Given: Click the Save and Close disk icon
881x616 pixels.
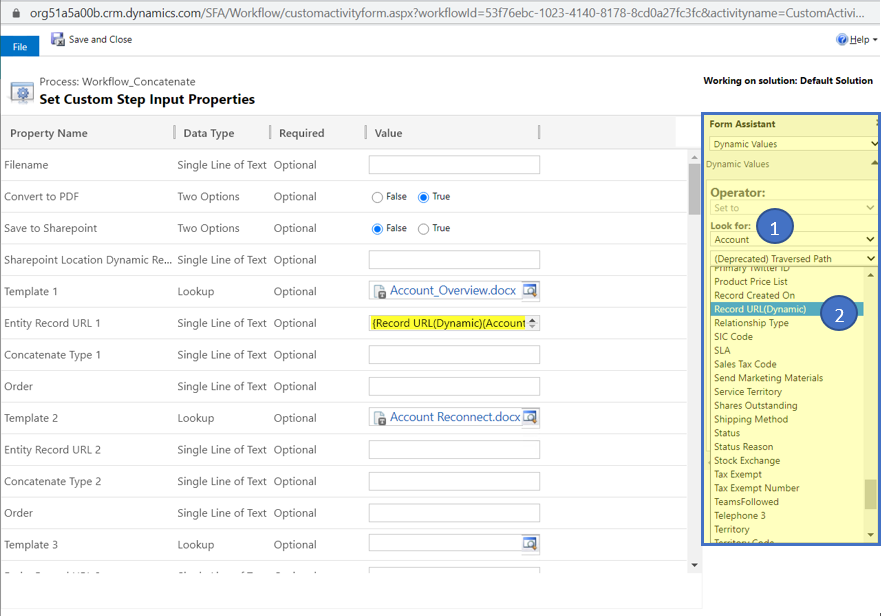Looking at the screenshot, I should point(58,39).
